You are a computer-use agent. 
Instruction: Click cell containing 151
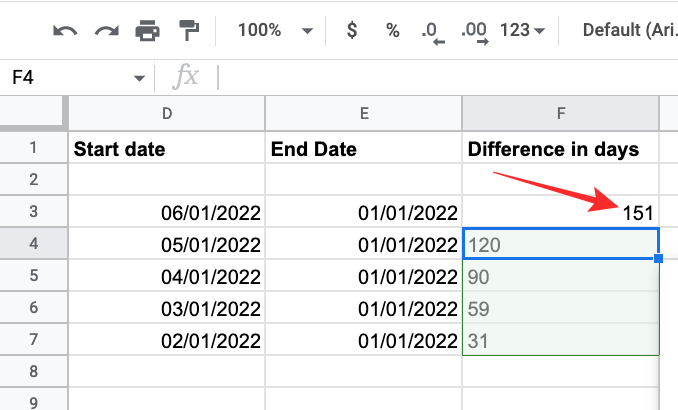coord(561,212)
